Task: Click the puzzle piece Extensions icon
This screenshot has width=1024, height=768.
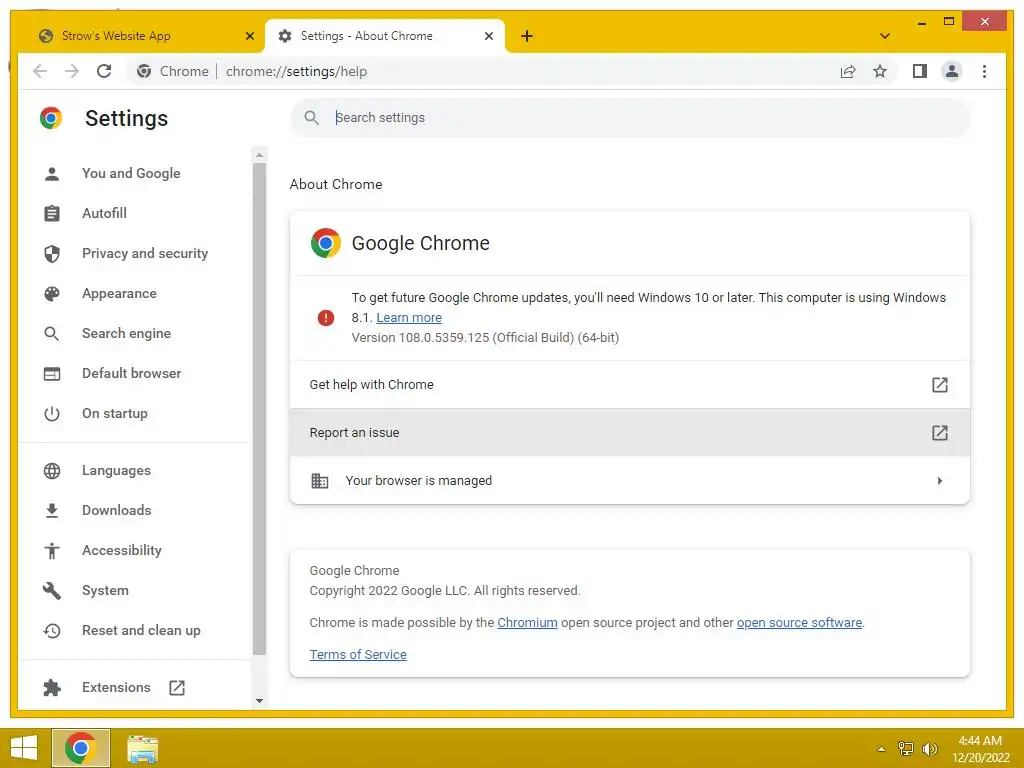Action: coord(52,688)
